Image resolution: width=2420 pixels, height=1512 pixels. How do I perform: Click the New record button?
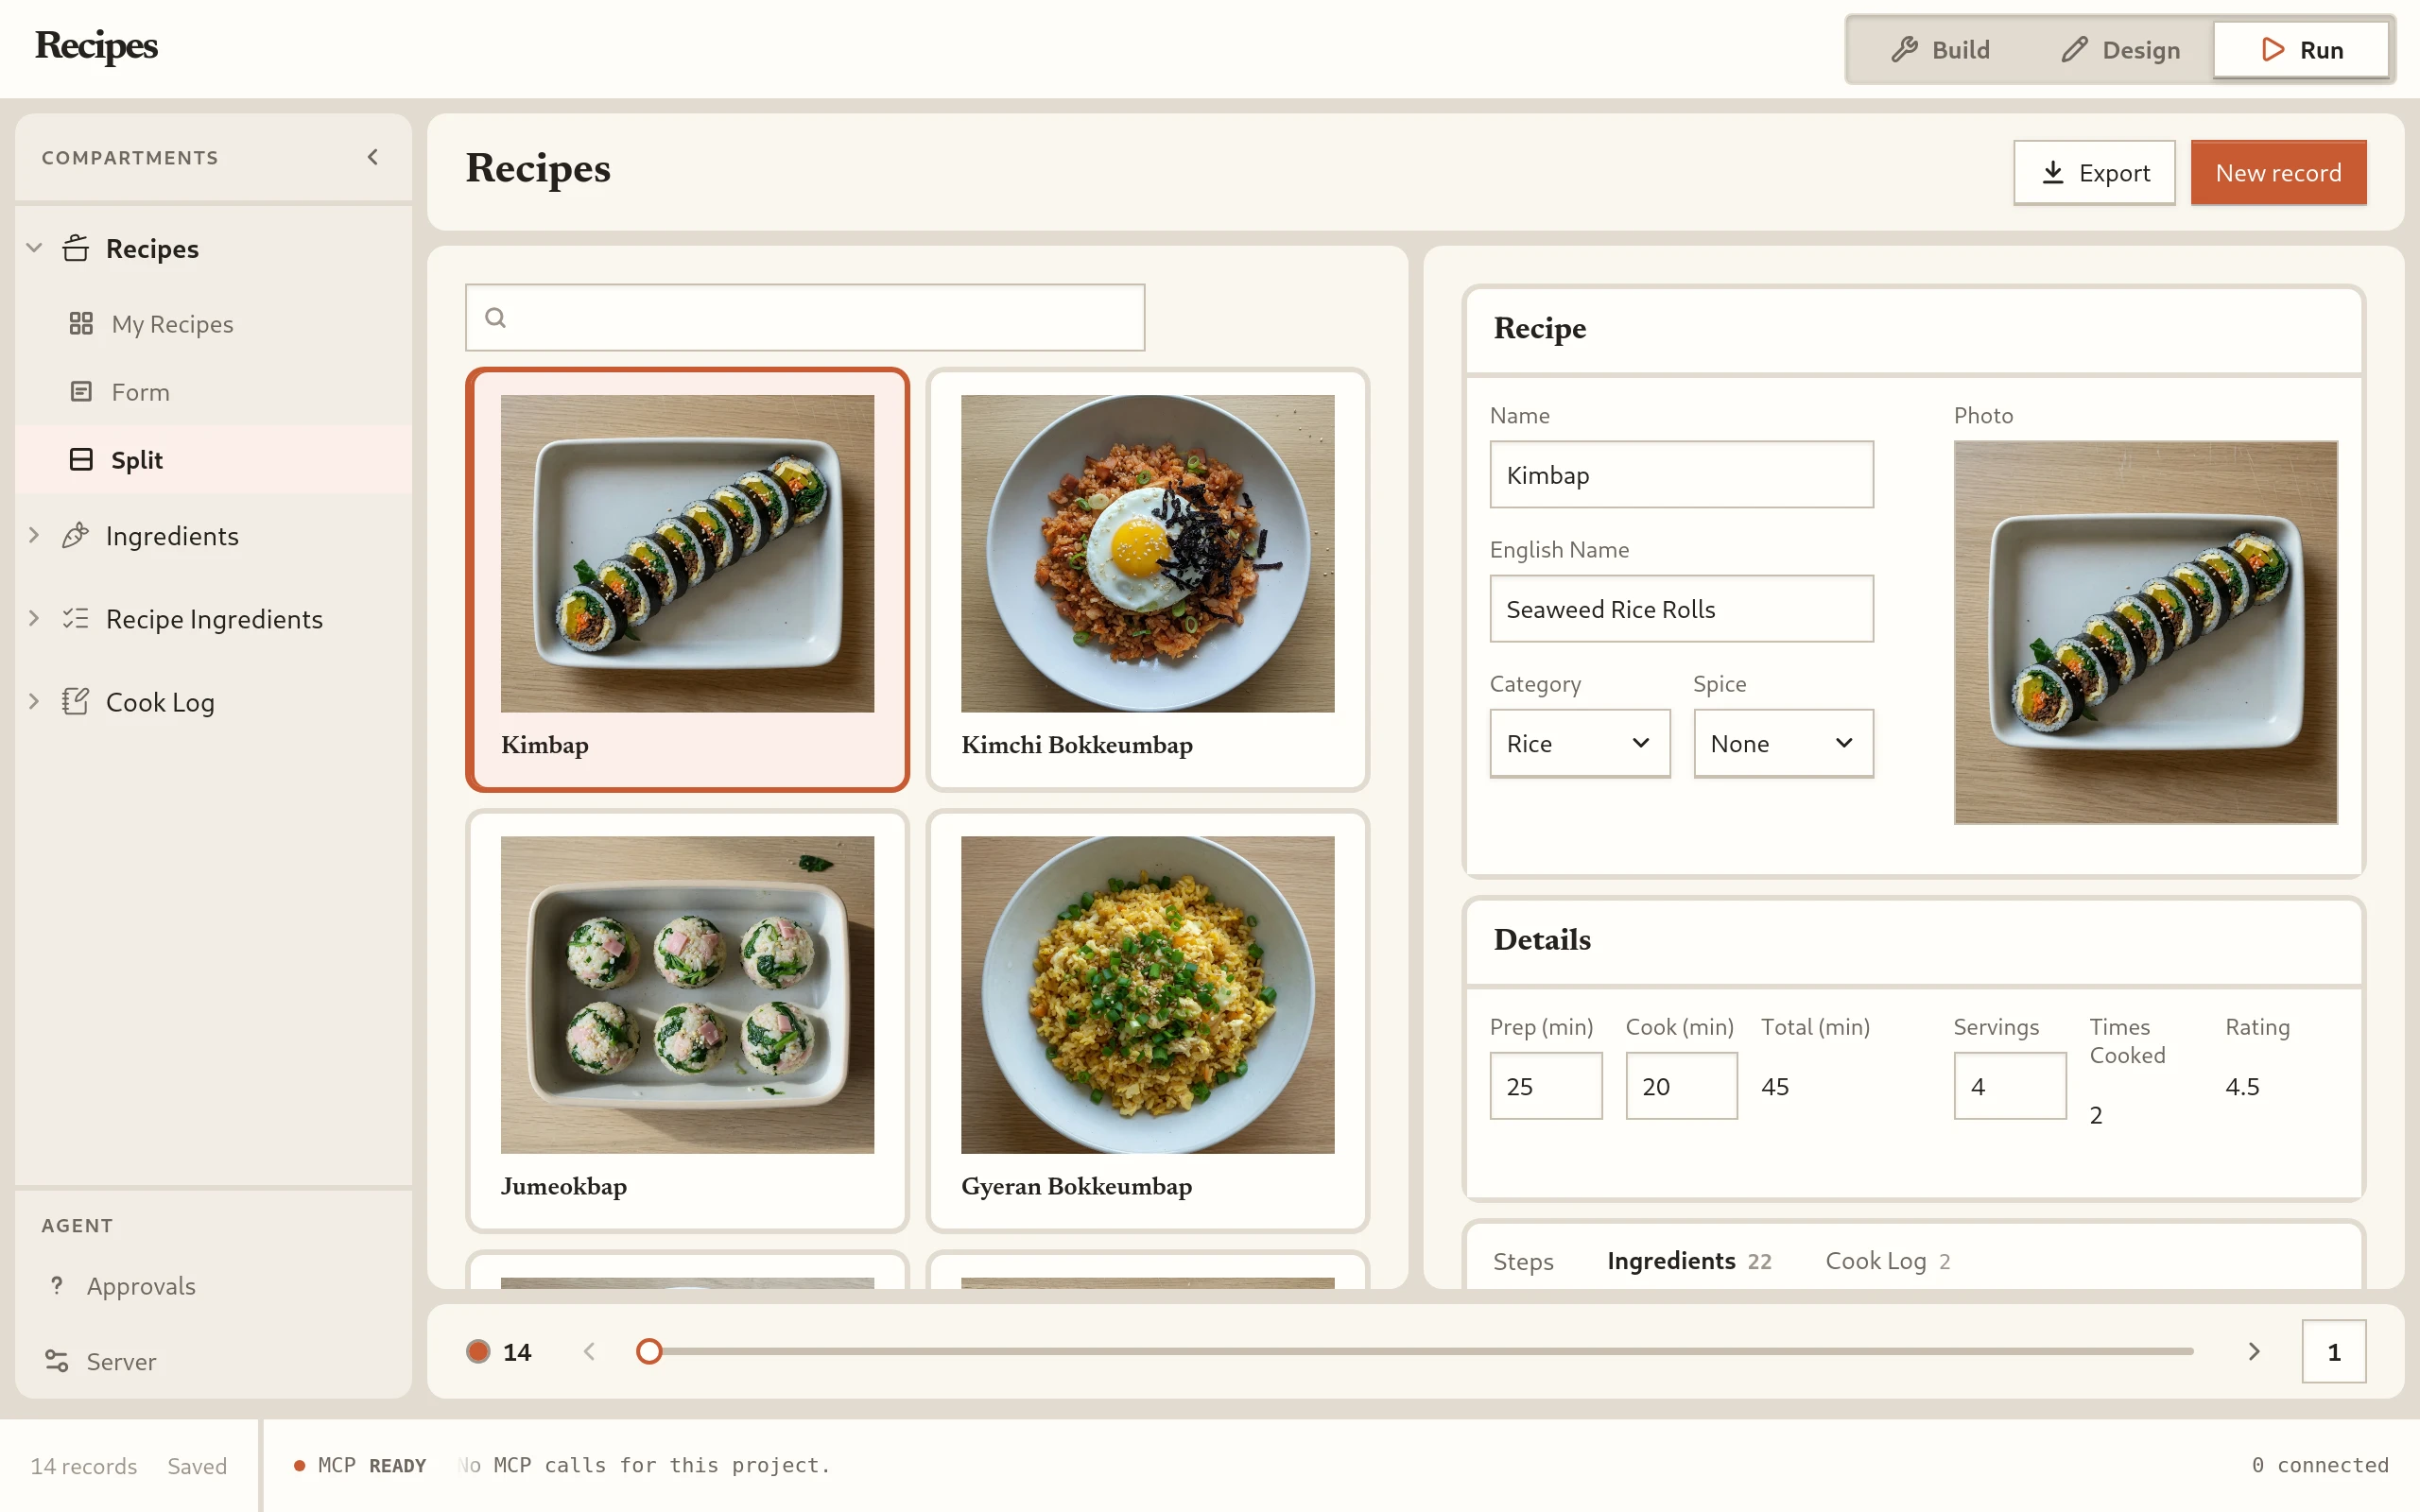pyautogui.click(x=2278, y=172)
